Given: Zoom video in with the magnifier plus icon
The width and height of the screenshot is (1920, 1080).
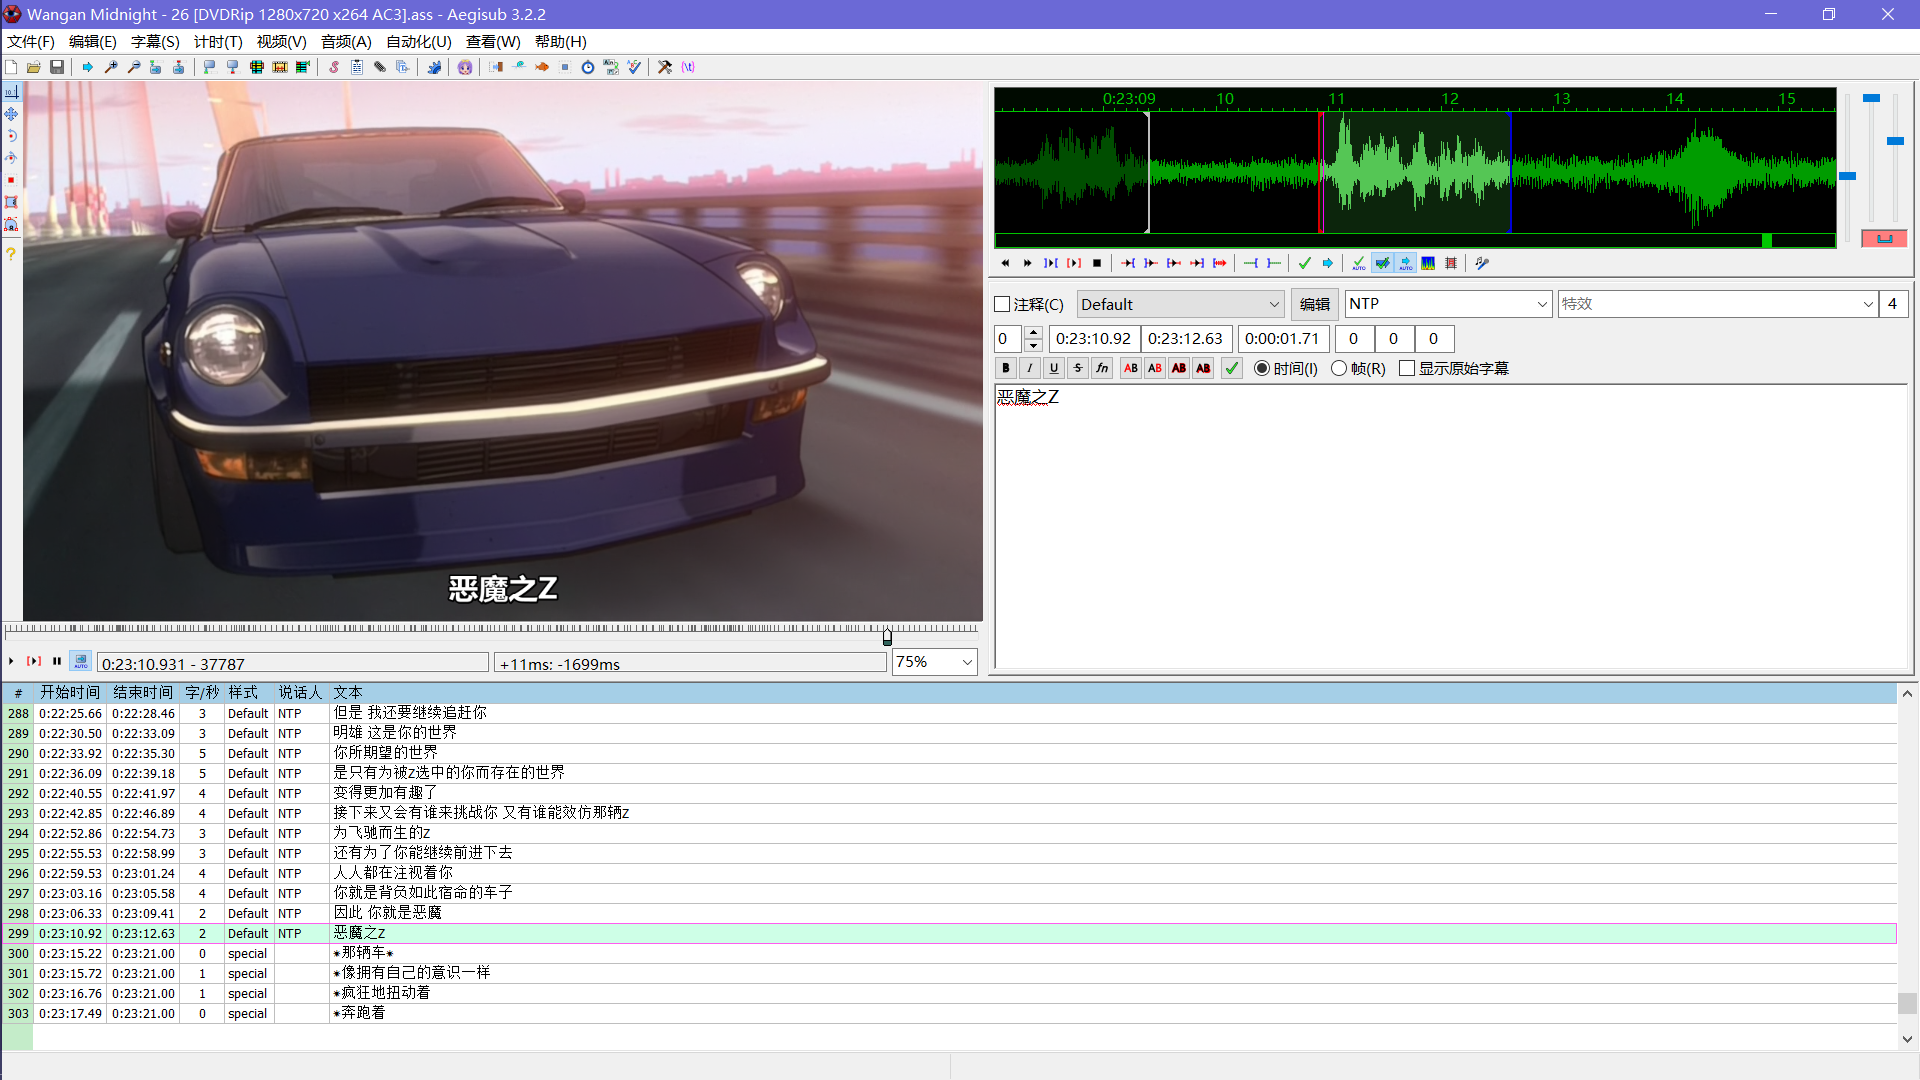Looking at the screenshot, I should (111, 67).
